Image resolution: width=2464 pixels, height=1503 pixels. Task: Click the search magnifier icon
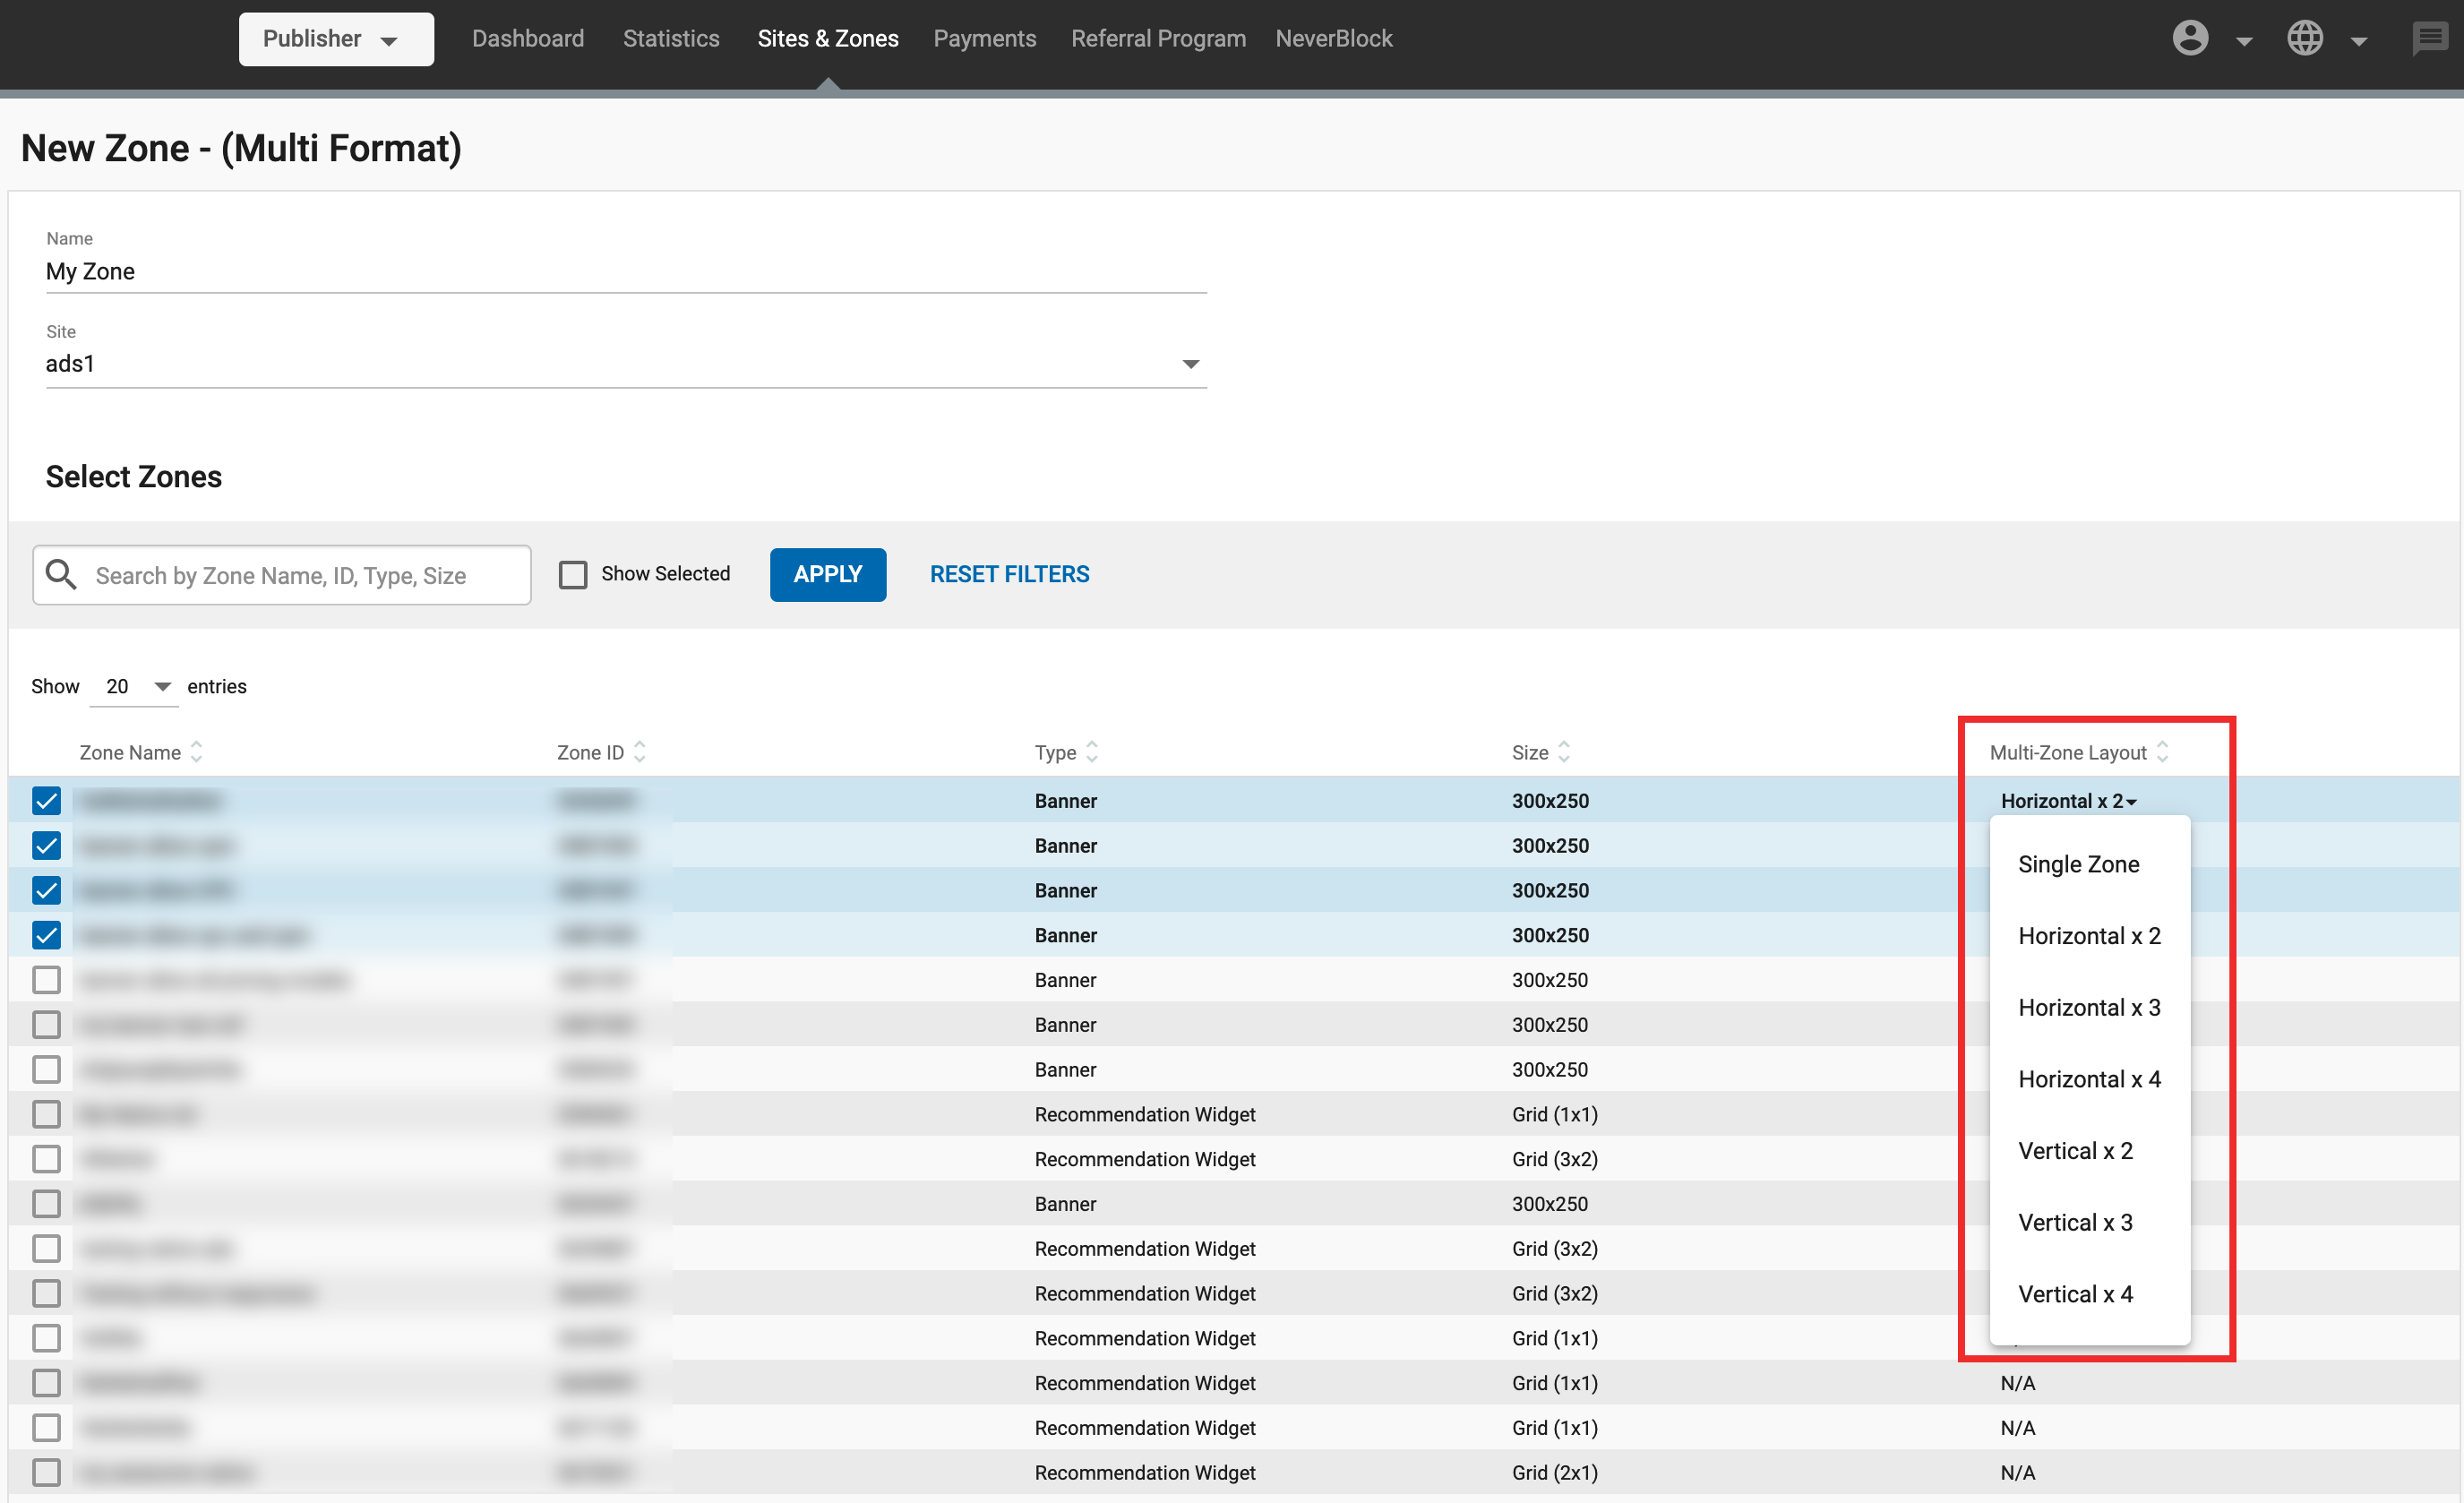[61, 574]
